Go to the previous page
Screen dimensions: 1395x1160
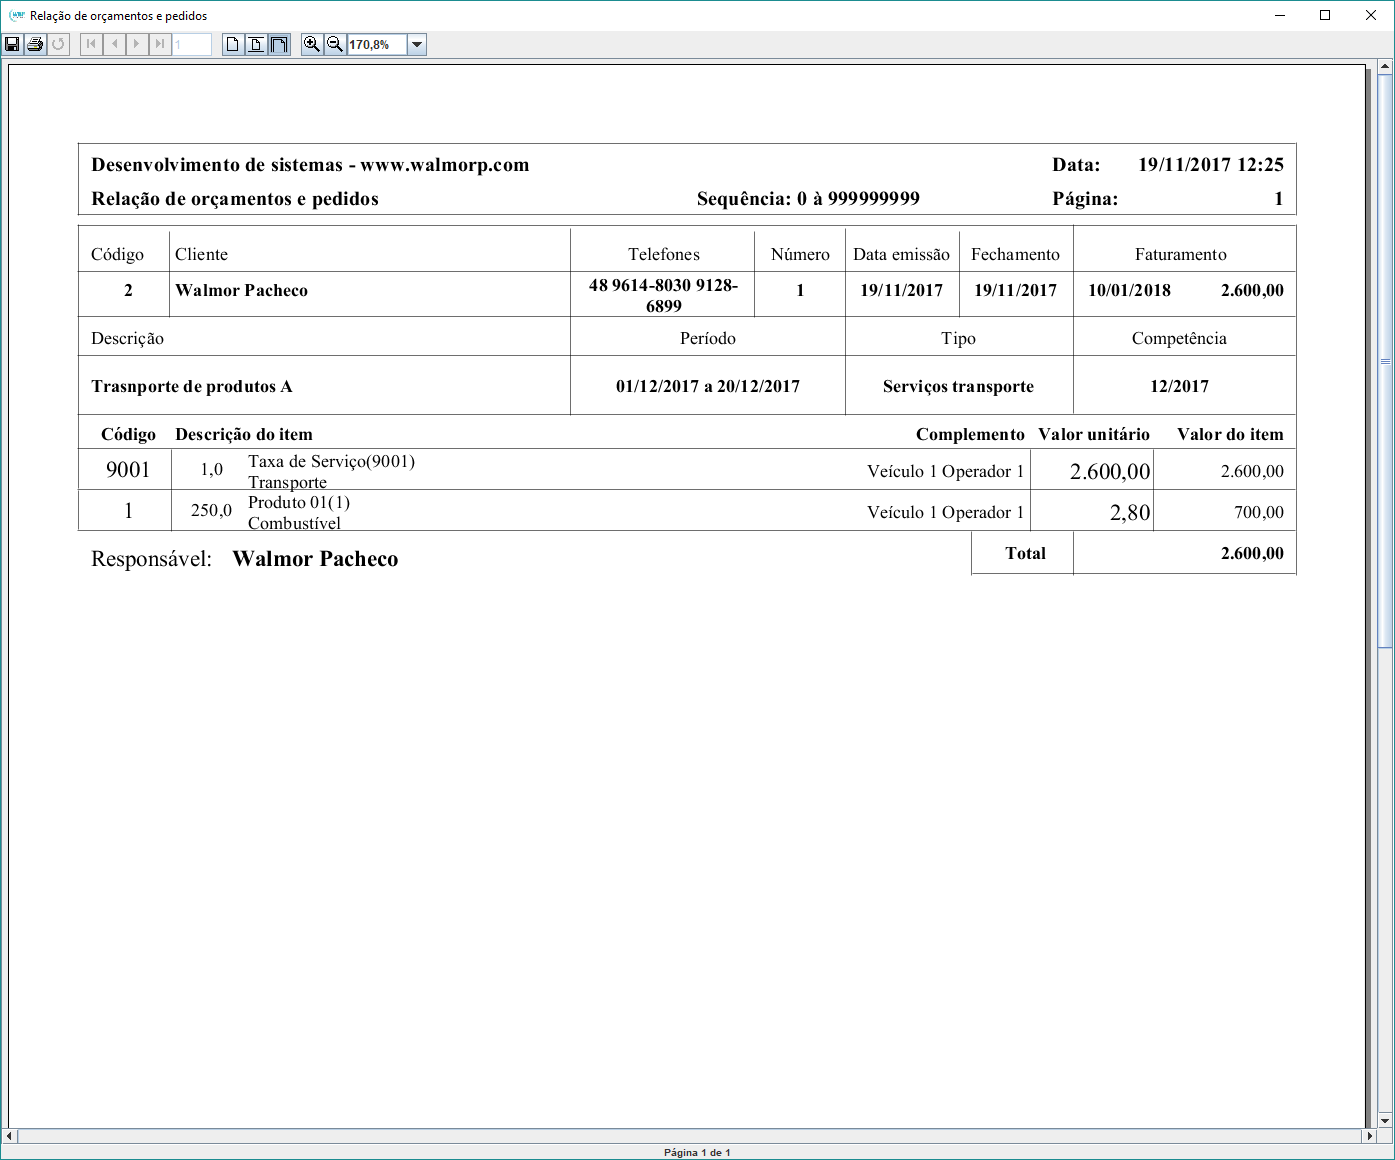[114, 44]
